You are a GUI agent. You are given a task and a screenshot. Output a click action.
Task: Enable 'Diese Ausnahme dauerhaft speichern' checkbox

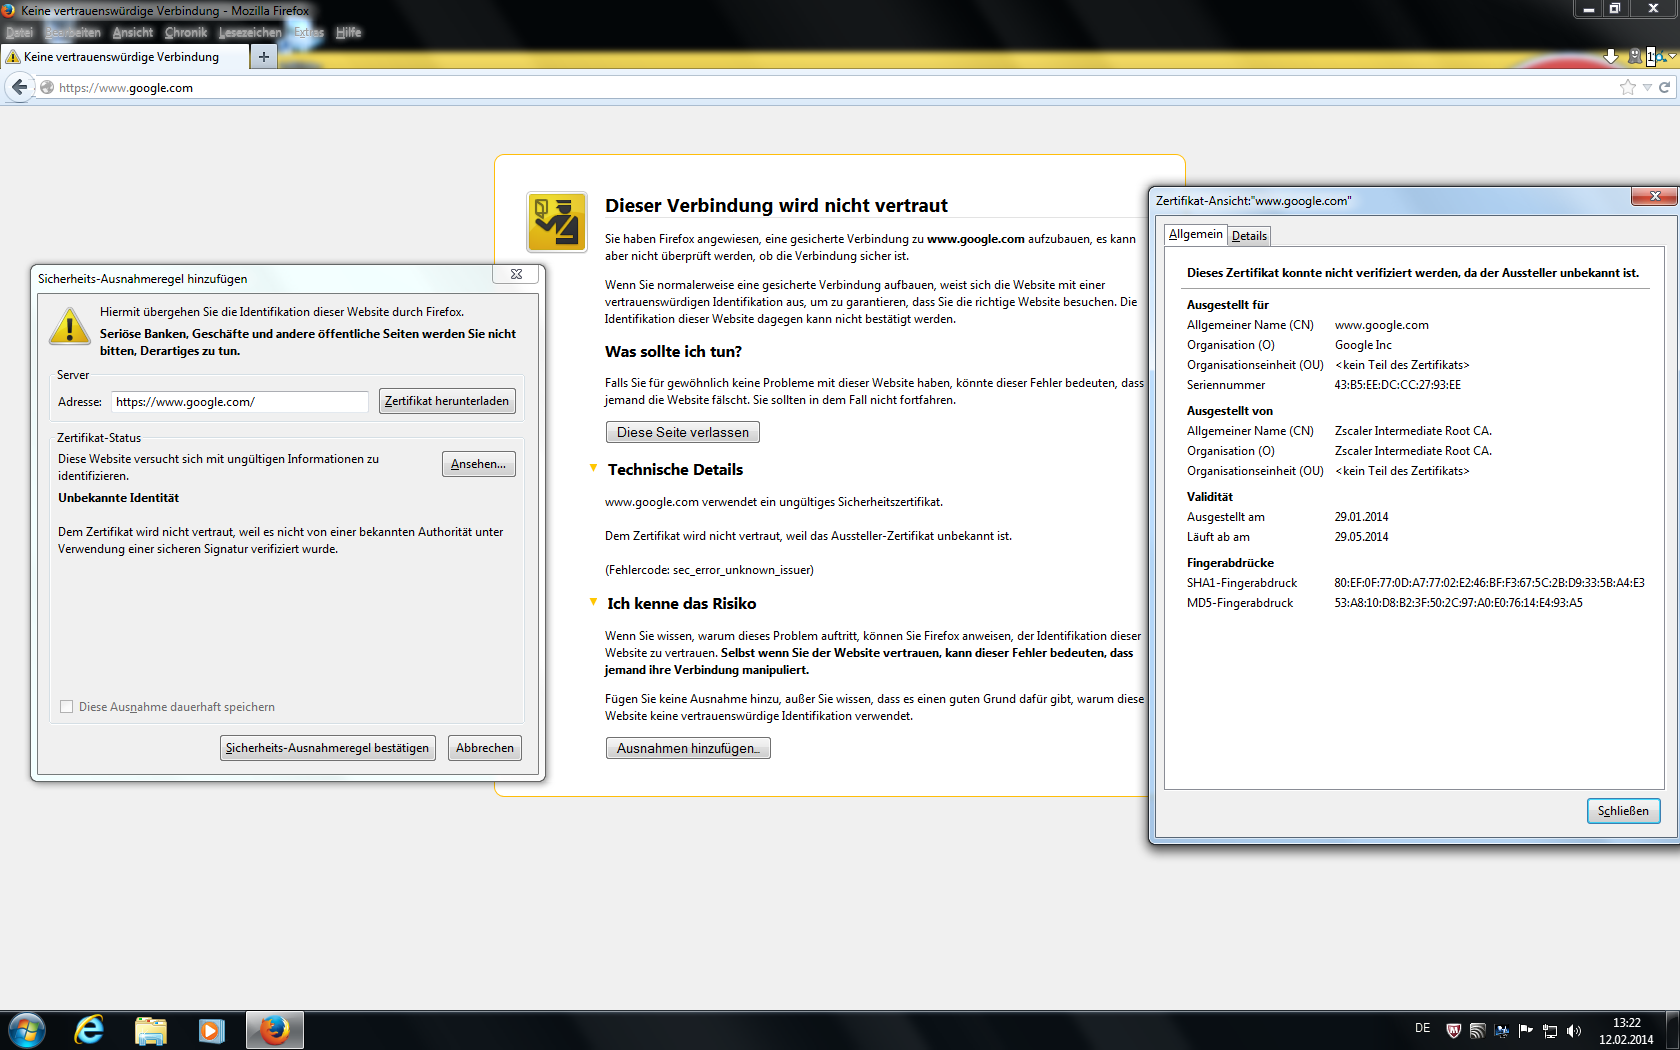[66, 706]
